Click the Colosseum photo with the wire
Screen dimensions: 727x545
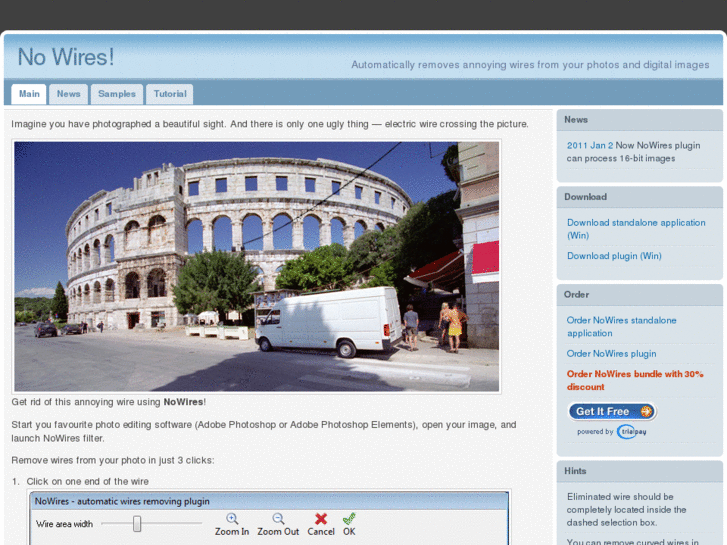[256, 267]
